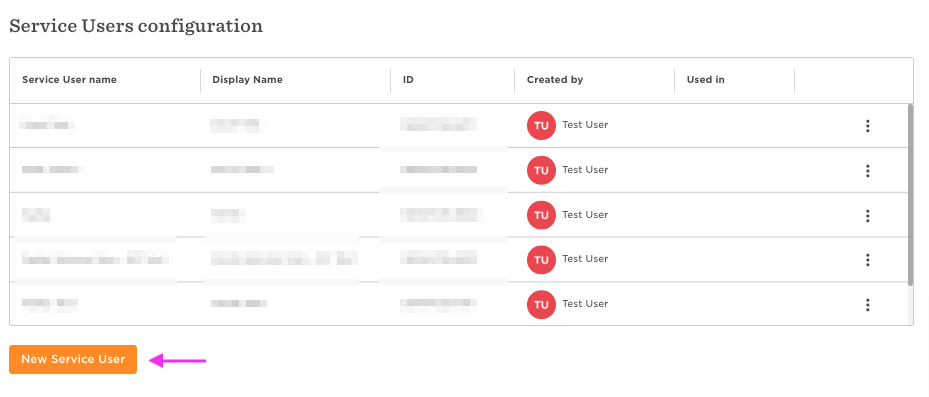Click the table's vertical scrollbar thumb
The image size is (929, 397).
tap(910, 194)
